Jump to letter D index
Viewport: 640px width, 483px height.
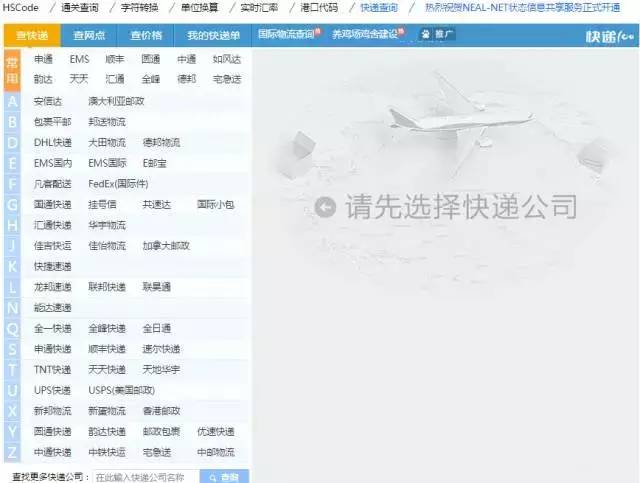coord(12,142)
